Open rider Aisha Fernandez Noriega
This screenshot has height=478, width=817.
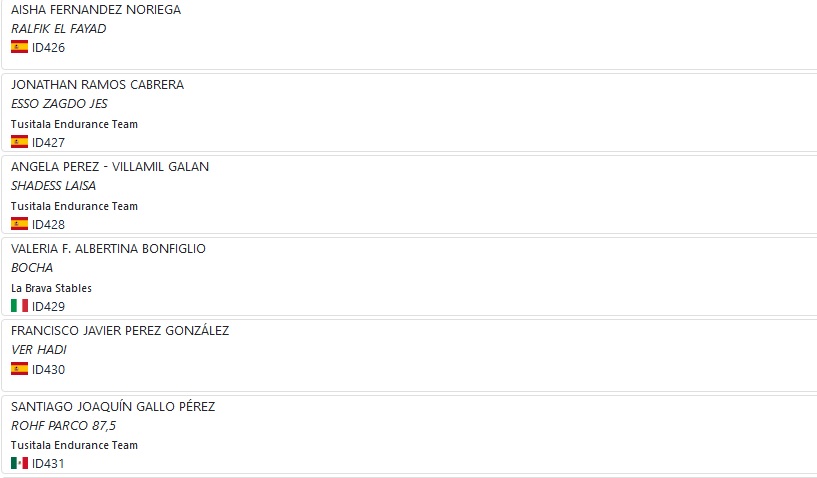pos(96,10)
